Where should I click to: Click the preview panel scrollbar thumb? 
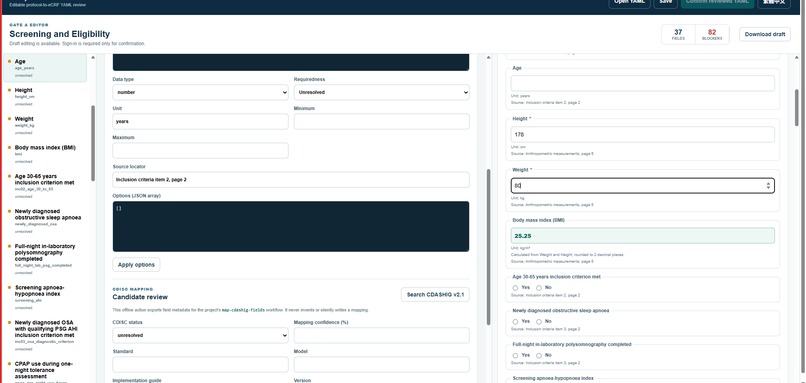click(797, 107)
